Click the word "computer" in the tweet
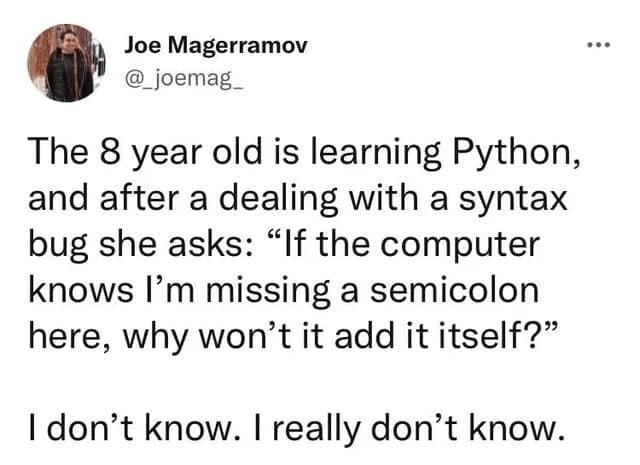Viewport: 640px width, 465px height. pyautogui.click(x=460, y=247)
